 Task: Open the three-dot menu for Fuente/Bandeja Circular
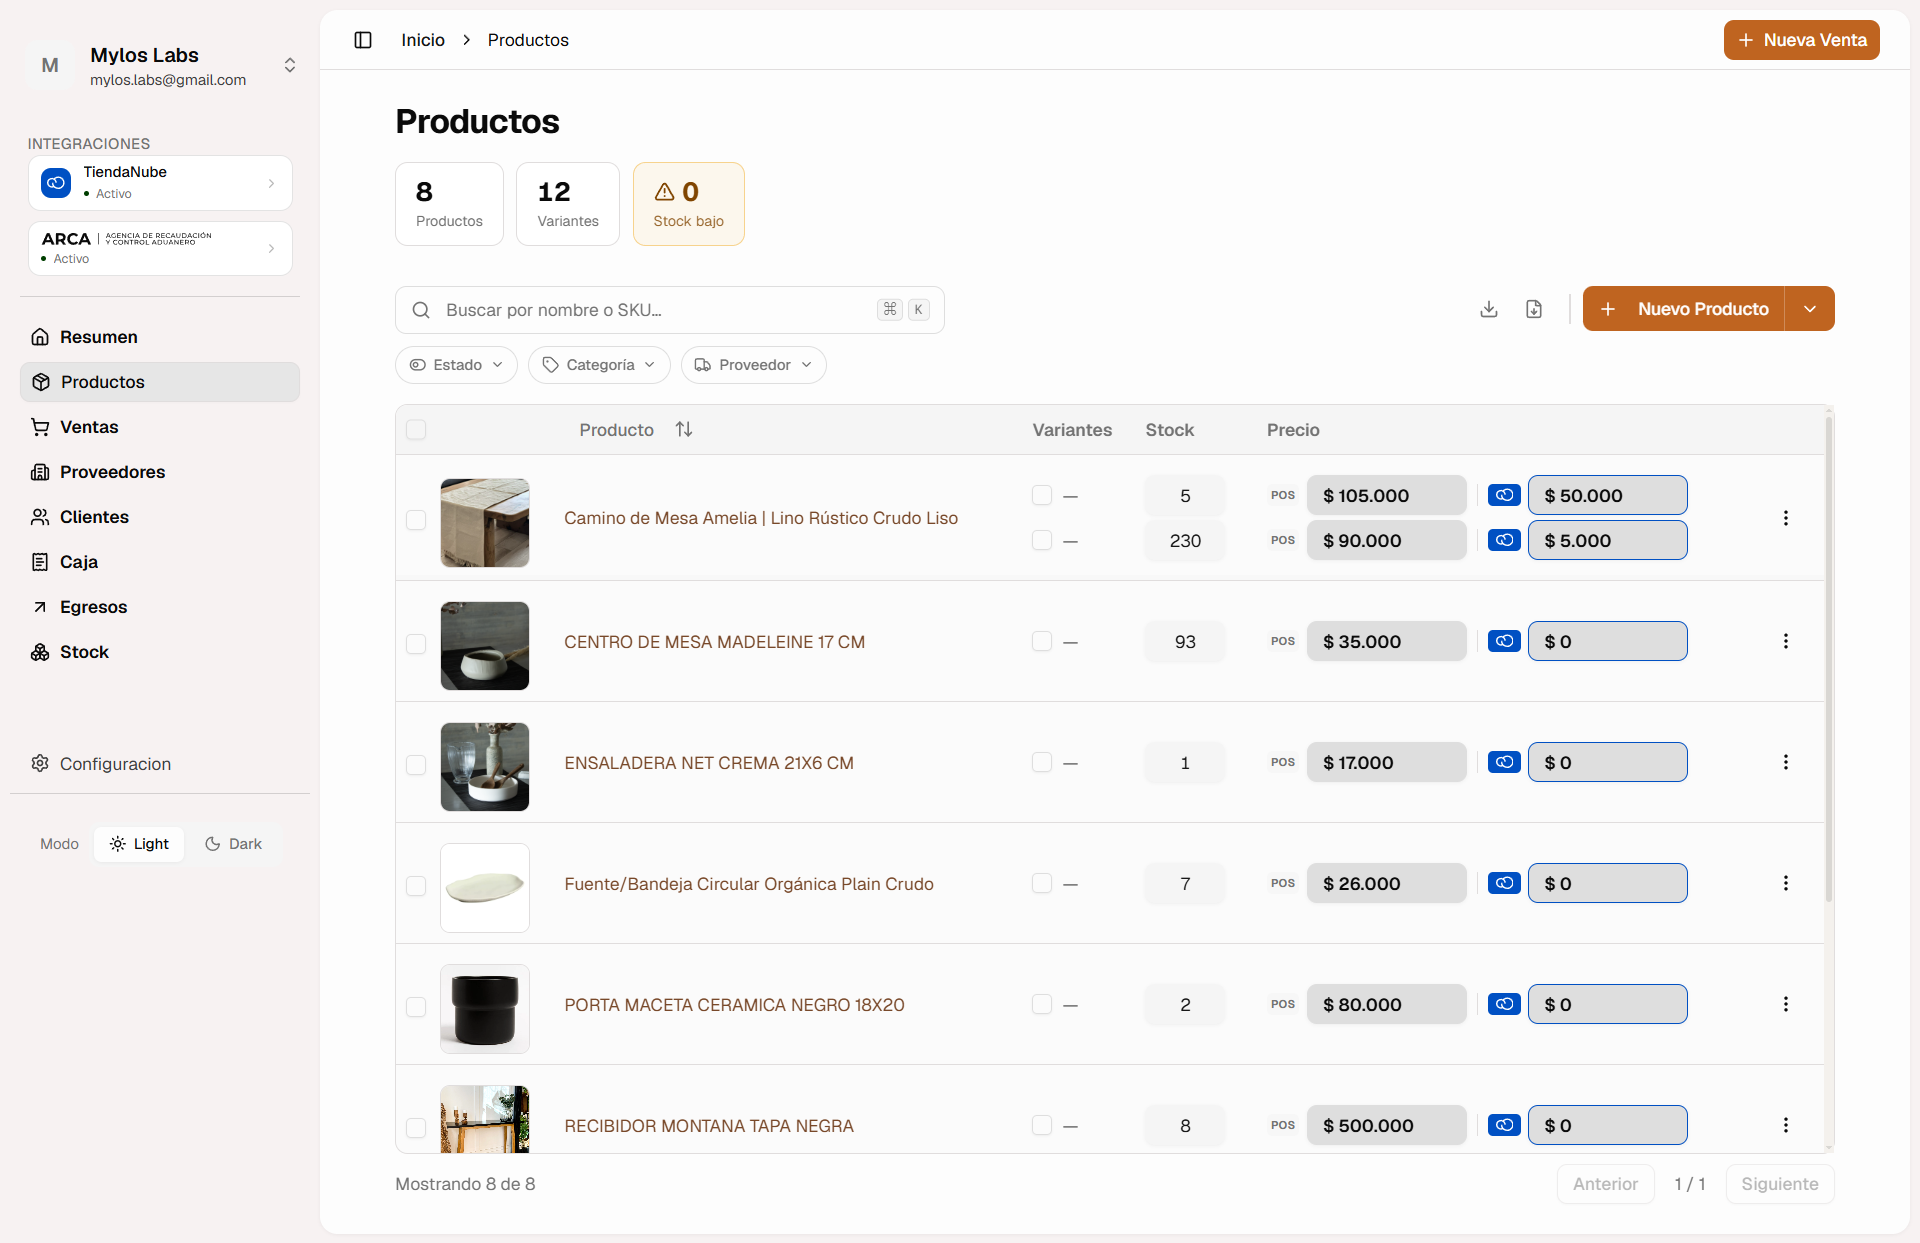coord(1786,883)
